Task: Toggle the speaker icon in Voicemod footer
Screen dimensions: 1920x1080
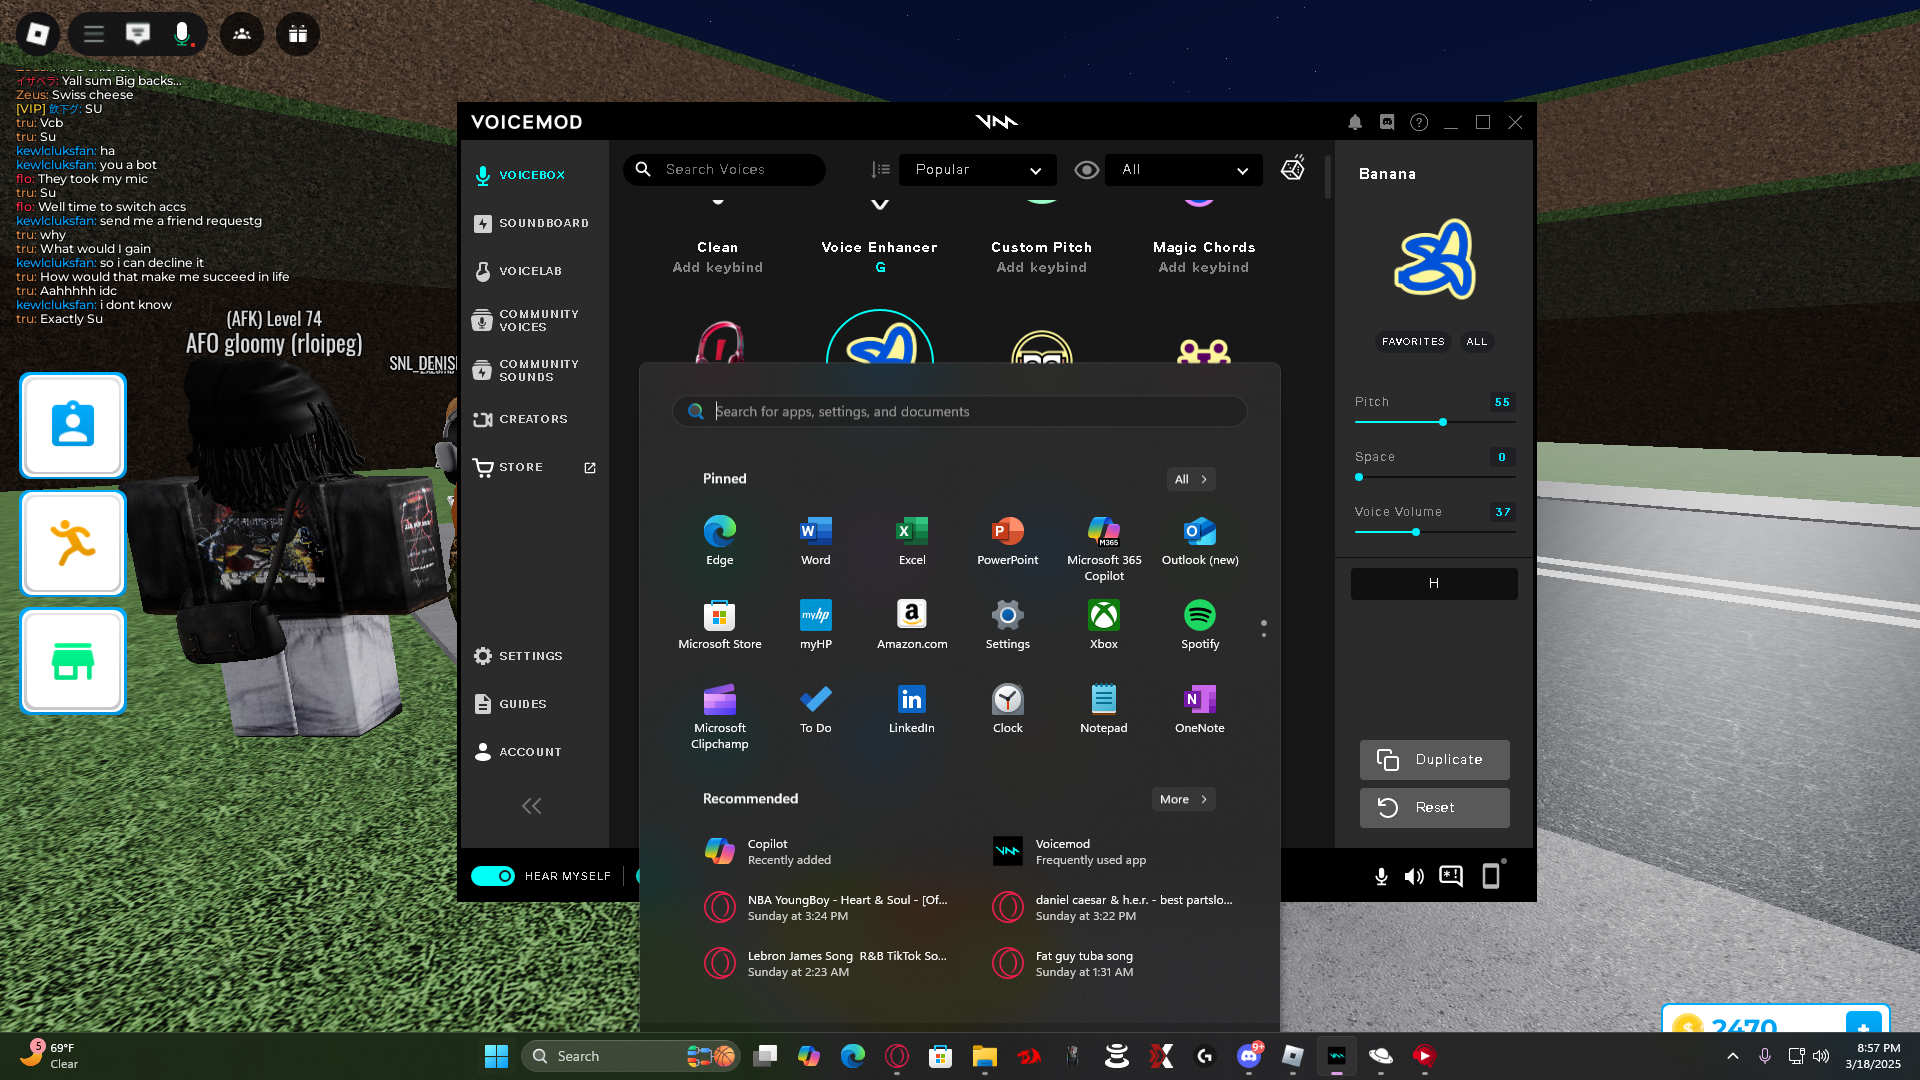Action: (x=1414, y=877)
